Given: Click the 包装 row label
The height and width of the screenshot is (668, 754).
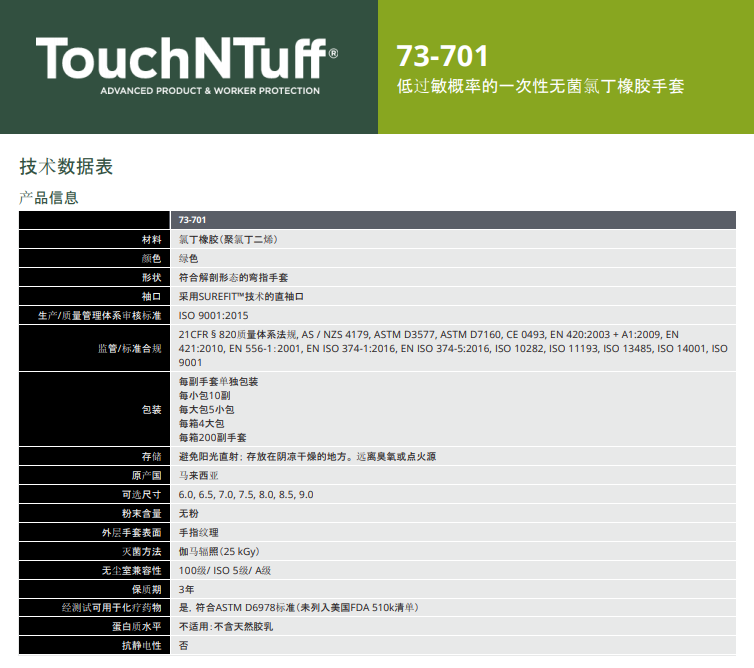Looking at the screenshot, I should [151, 409].
